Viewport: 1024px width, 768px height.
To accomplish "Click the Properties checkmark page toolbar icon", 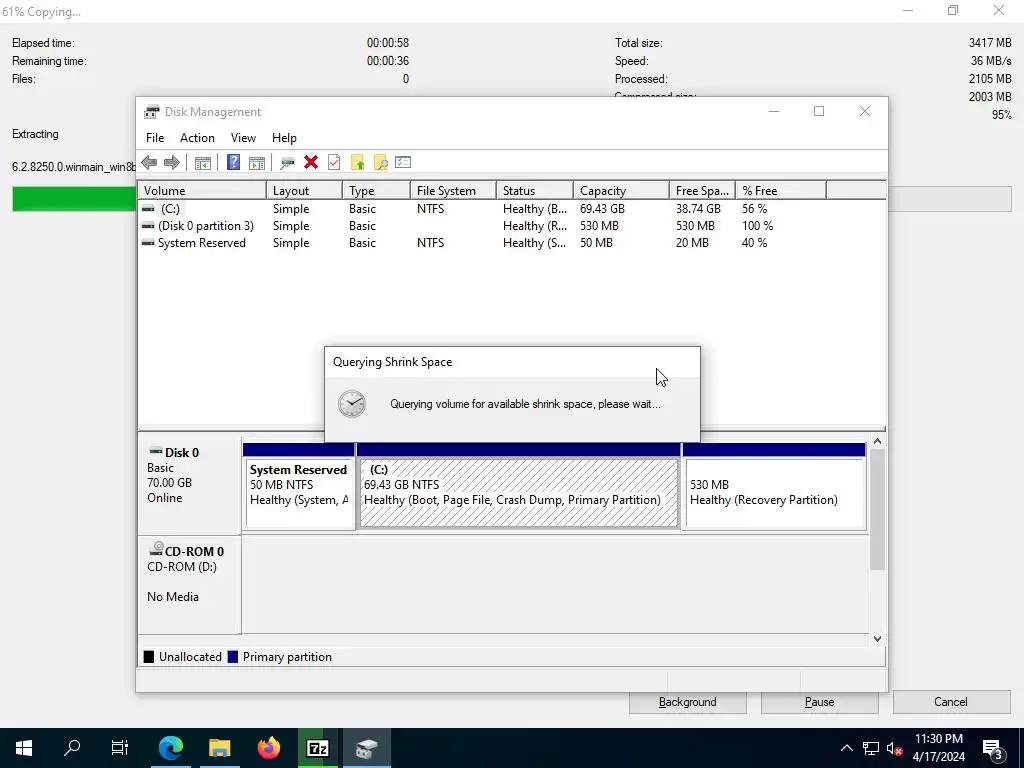I will pyautogui.click(x=334, y=163).
